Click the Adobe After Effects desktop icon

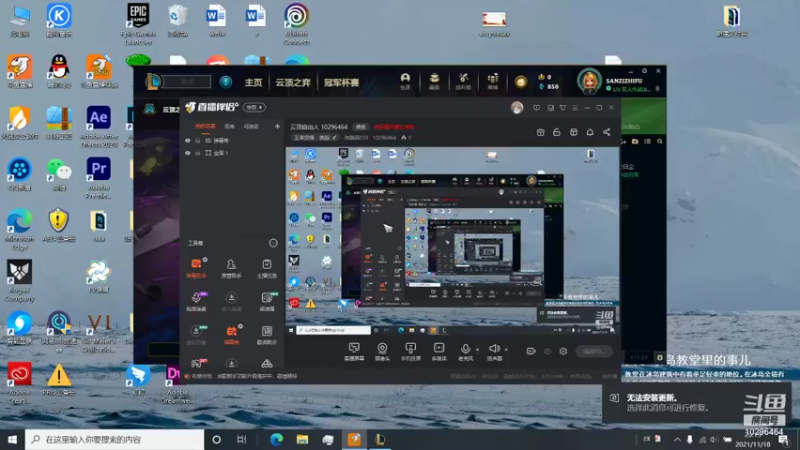[x=99, y=127]
